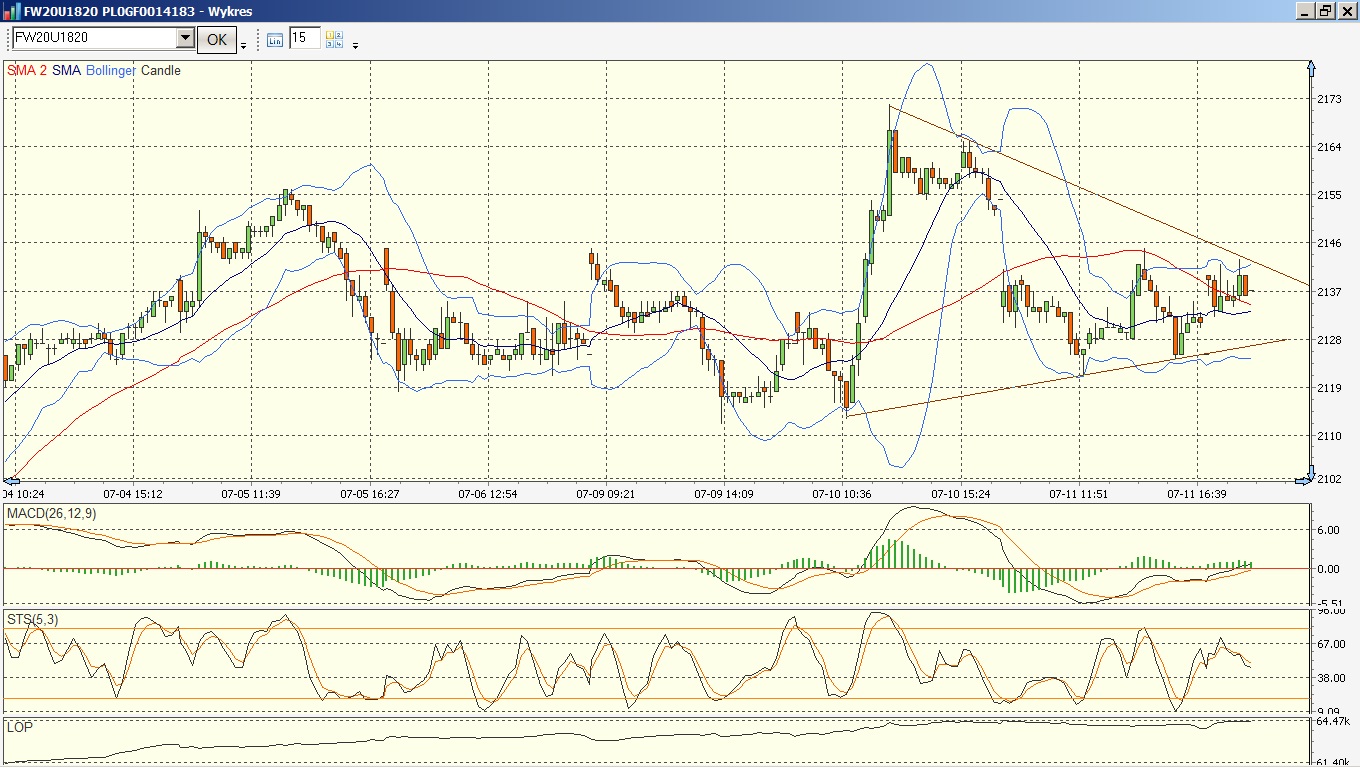Viewport: 1360px width, 768px height.
Task: Expand toolbar options arrow next to OK
Action: 244,45
